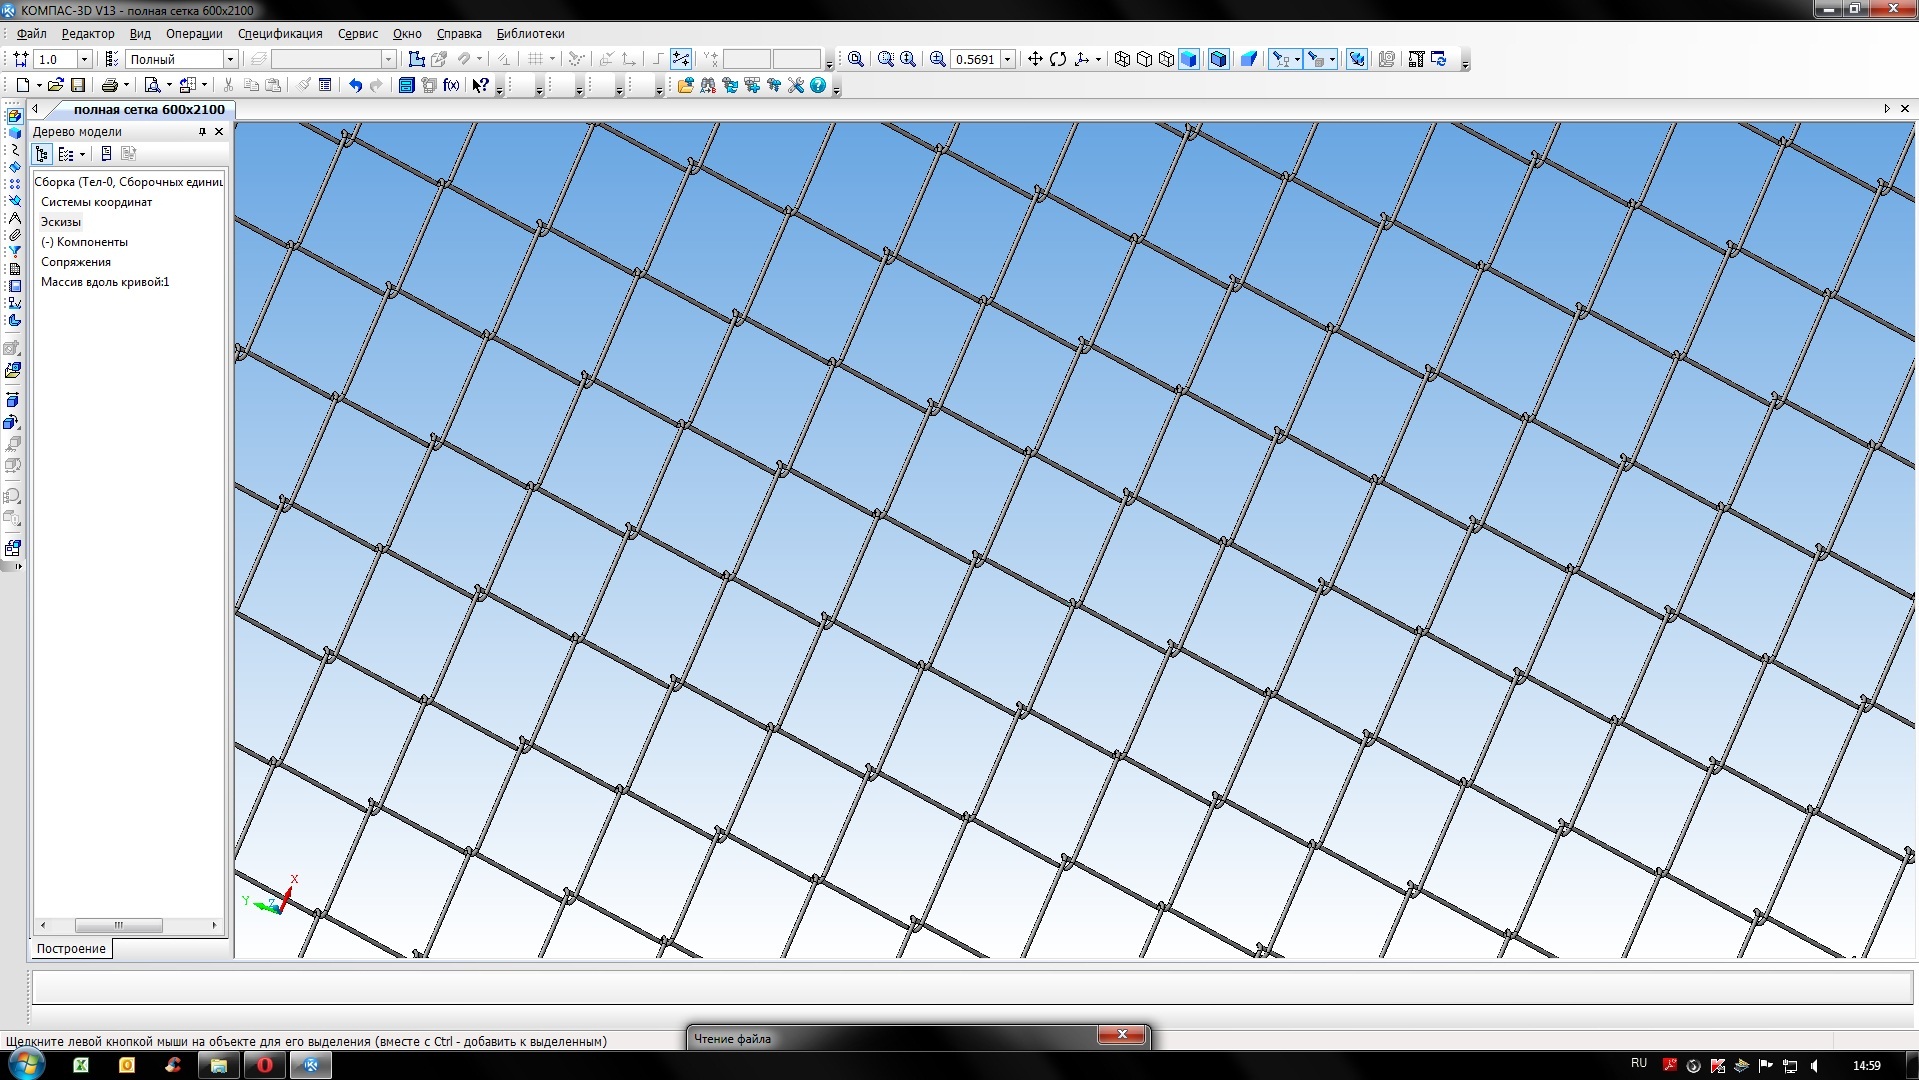Open view orientation axes tool
Image resolution: width=1919 pixels, height=1080 pixels.
(1081, 59)
